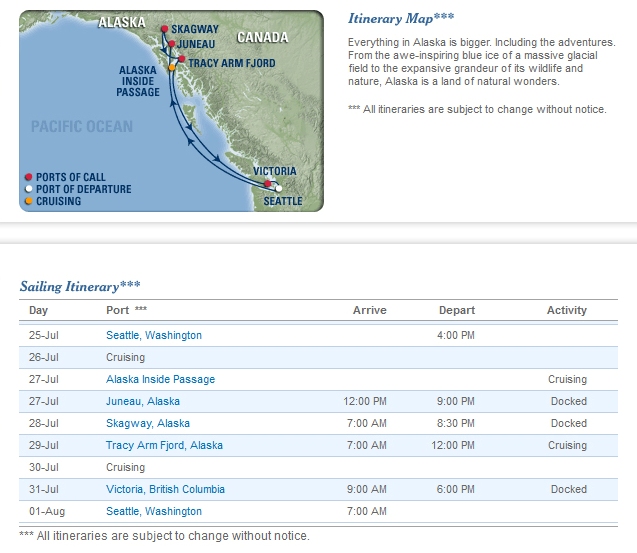
Task: Click the Seattle white departure marker on map
Action: pos(278,189)
